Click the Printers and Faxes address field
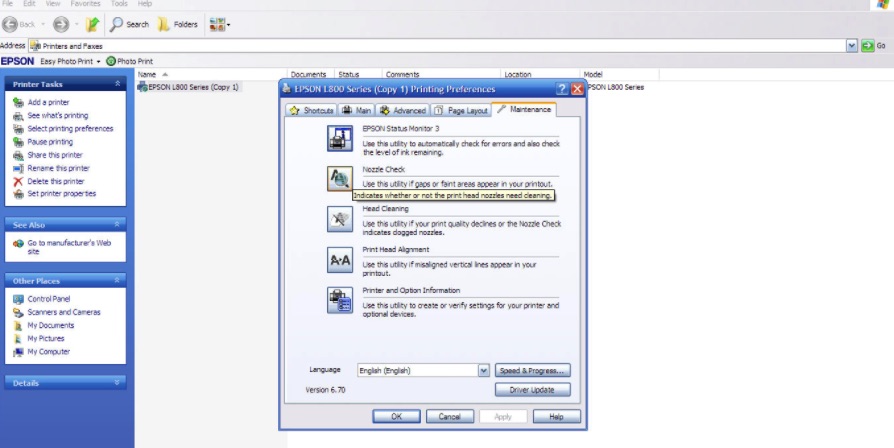The height and width of the screenshot is (448, 894). [438, 46]
